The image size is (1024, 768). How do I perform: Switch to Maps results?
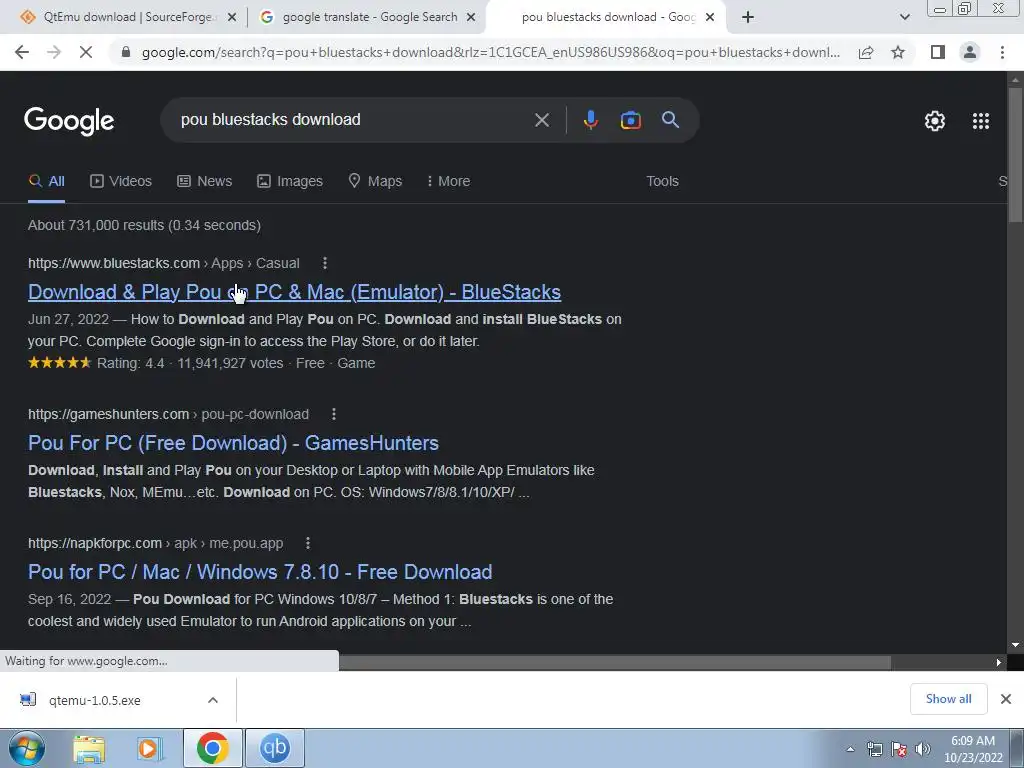(x=375, y=181)
